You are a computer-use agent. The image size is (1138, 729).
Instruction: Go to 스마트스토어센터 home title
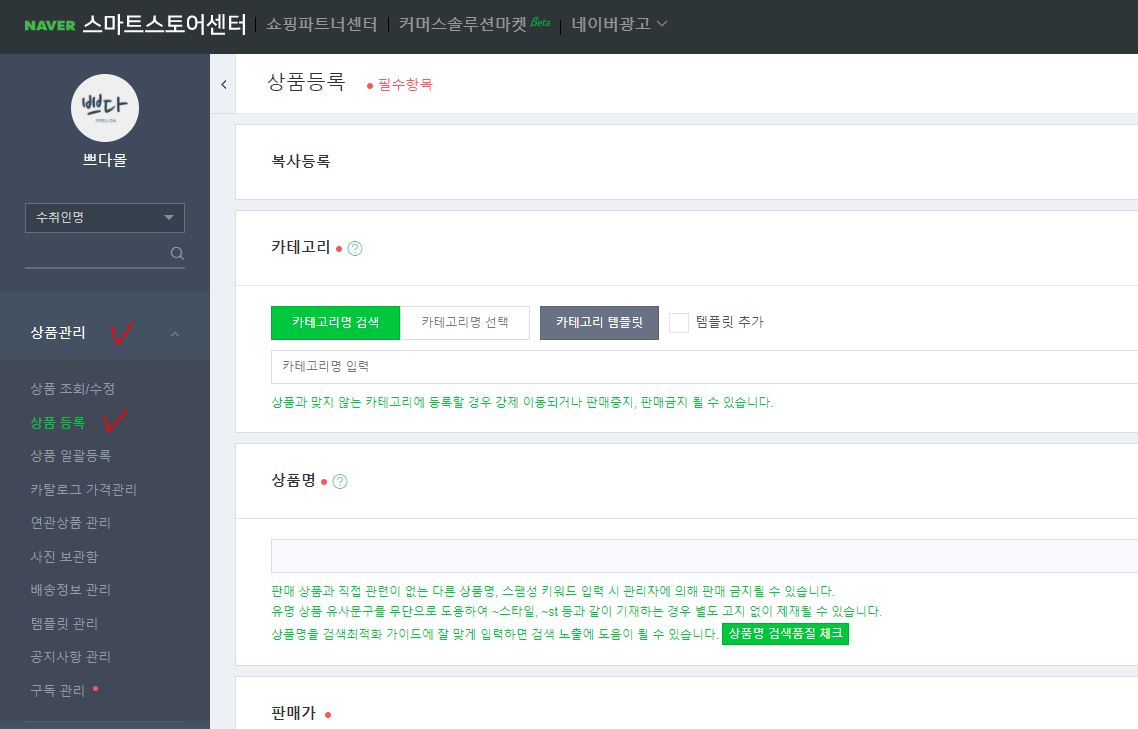tap(165, 24)
